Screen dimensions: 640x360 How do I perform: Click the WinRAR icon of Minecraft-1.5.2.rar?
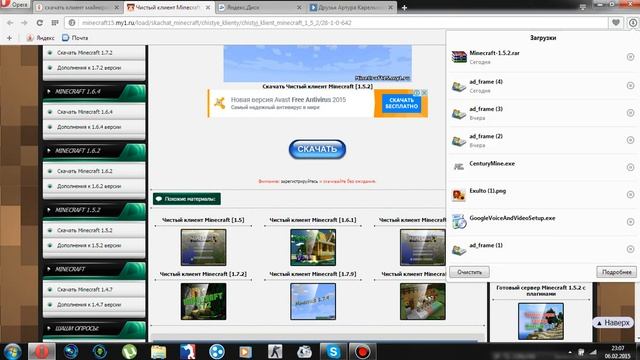point(459,57)
